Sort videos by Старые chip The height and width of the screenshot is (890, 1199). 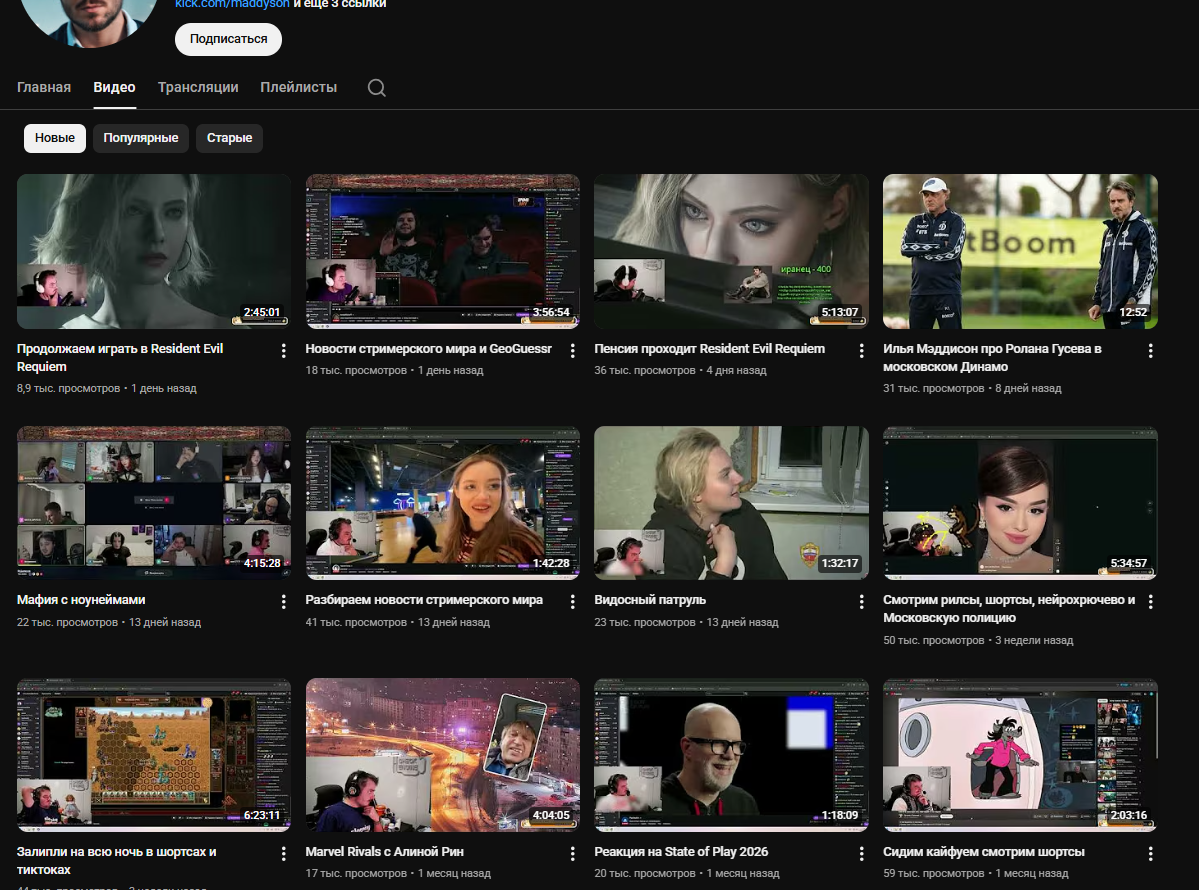tap(229, 138)
